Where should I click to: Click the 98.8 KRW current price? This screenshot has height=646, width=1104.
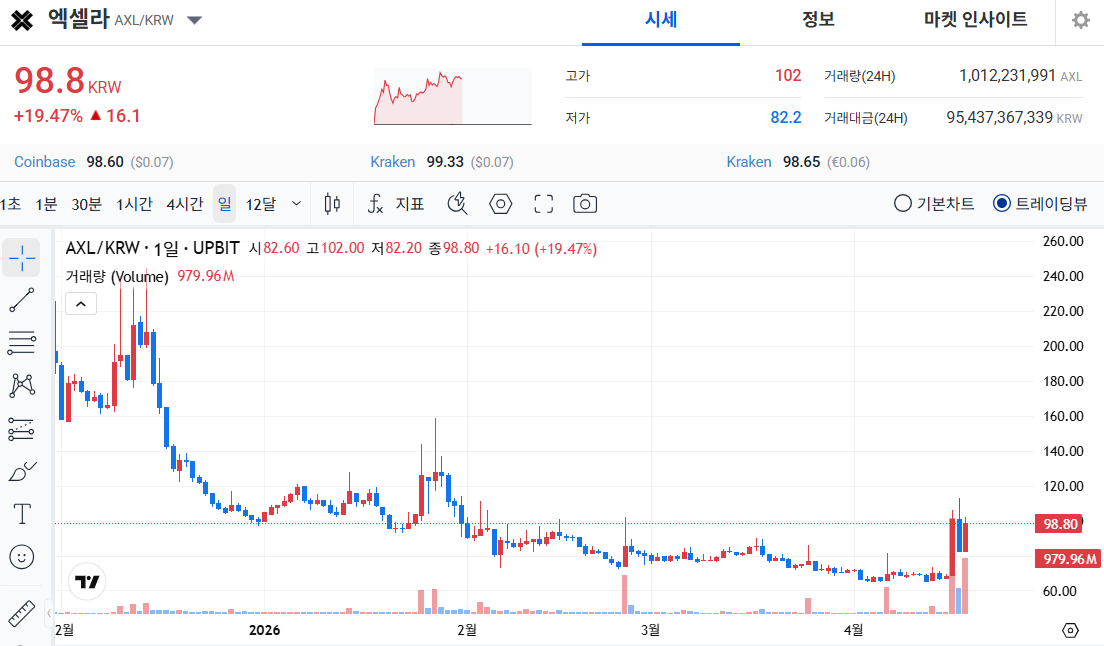(x=68, y=81)
